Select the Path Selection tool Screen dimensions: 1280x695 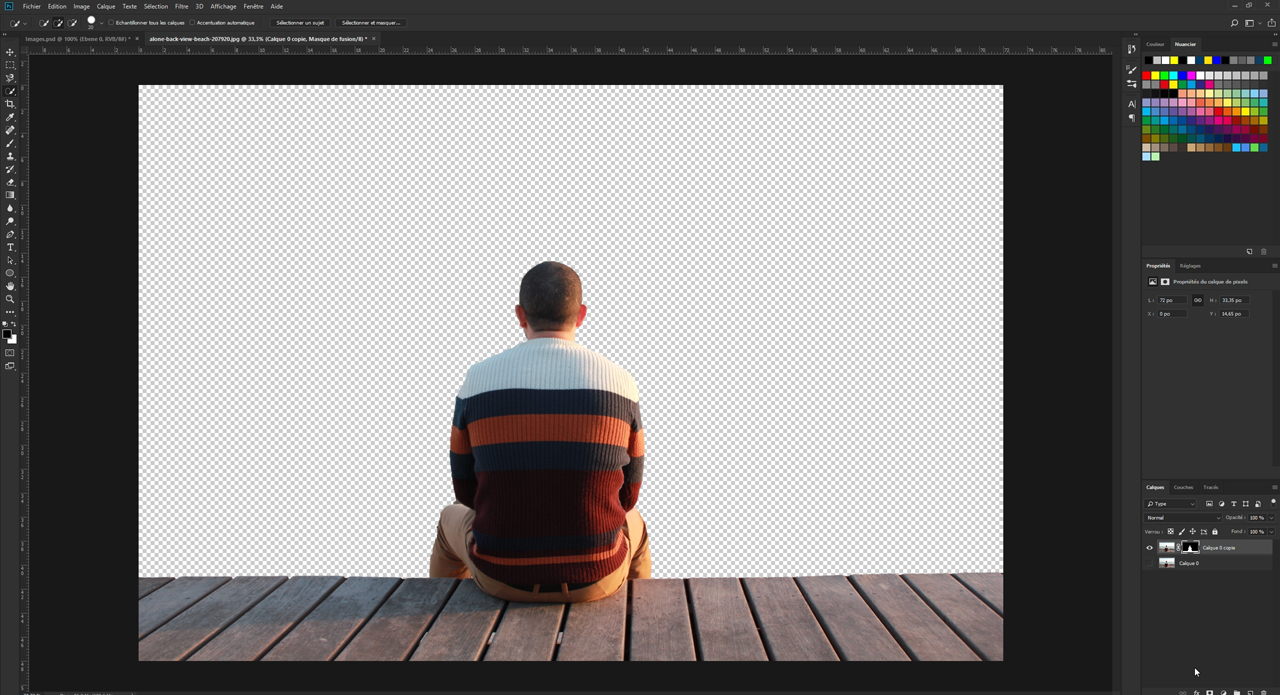pos(10,260)
